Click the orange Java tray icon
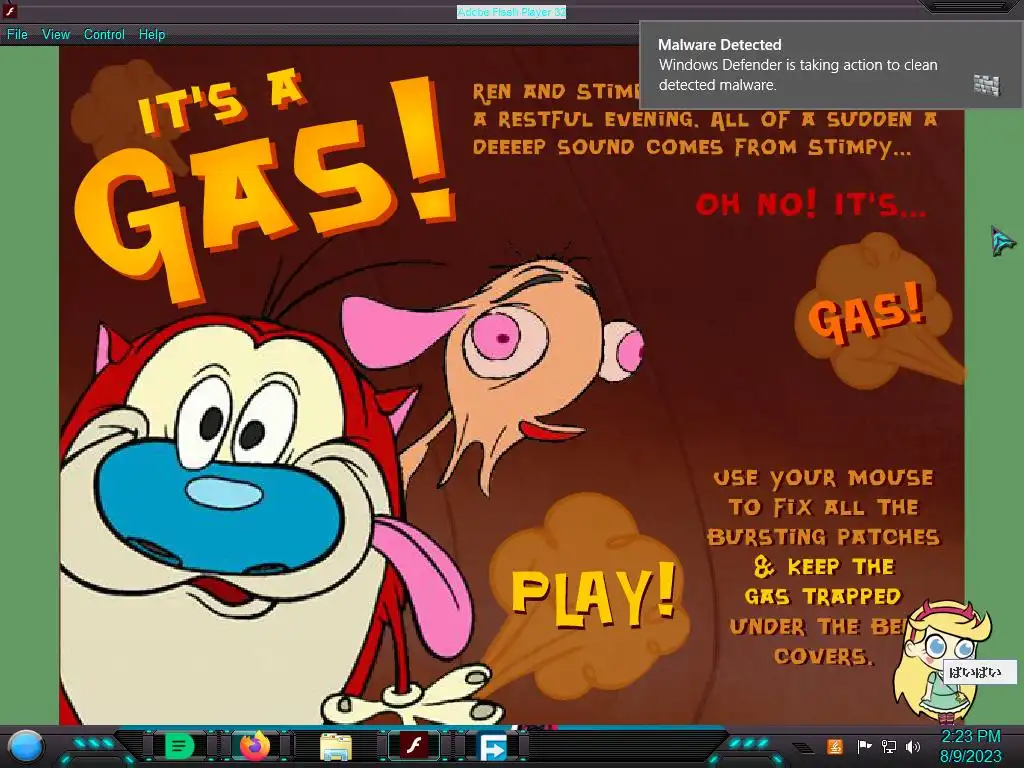1024x768 pixels. point(835,746)
